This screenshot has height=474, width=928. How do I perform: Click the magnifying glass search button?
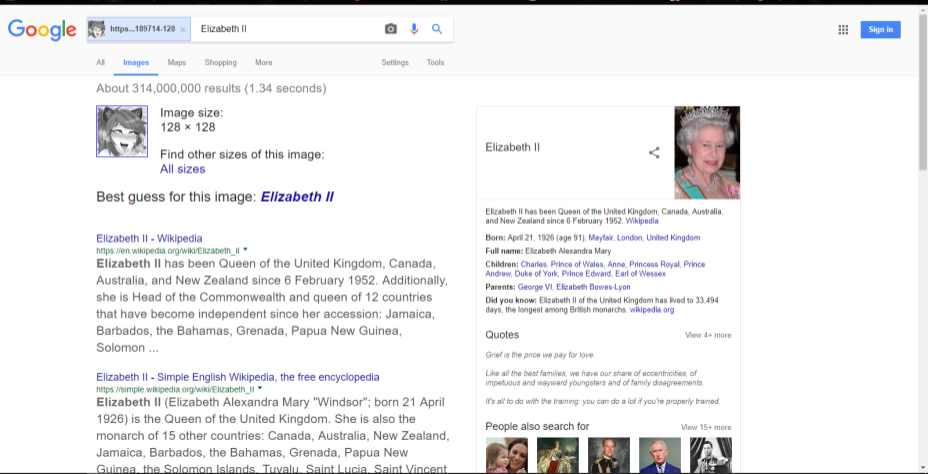point(437,29)
